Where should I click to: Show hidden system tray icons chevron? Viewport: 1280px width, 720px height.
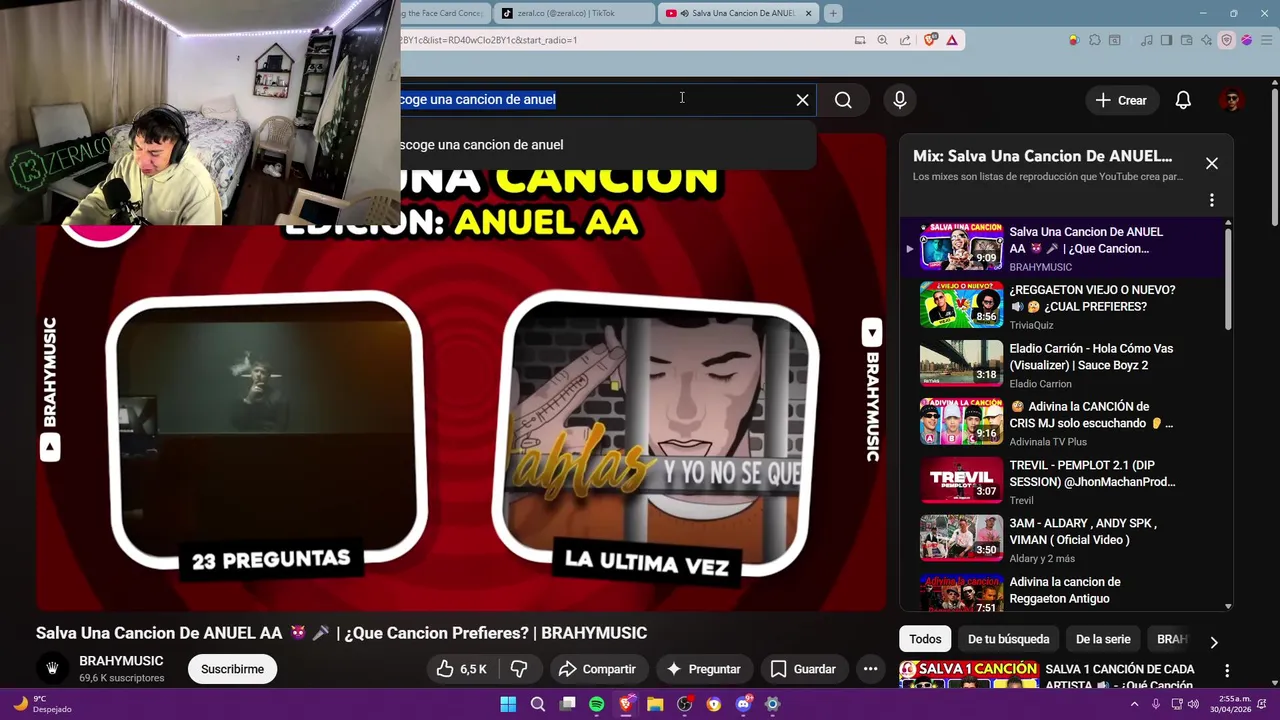click(1134, 704)
